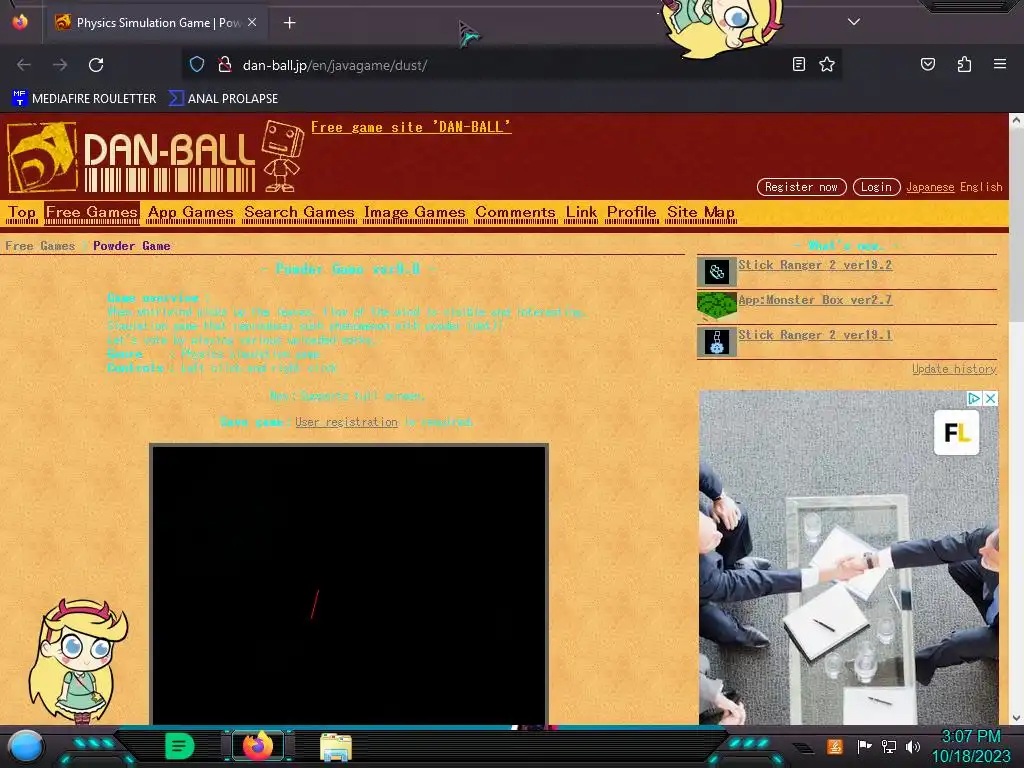The width and height of the screenshot is (1024, 768).
Task: Select English language option
Action: click(981, 187)
